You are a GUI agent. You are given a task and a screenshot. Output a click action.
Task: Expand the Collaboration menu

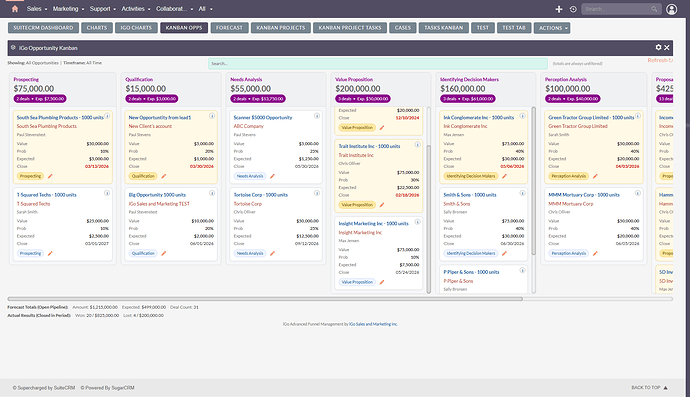pyautogui.click(x=174, y=9)
